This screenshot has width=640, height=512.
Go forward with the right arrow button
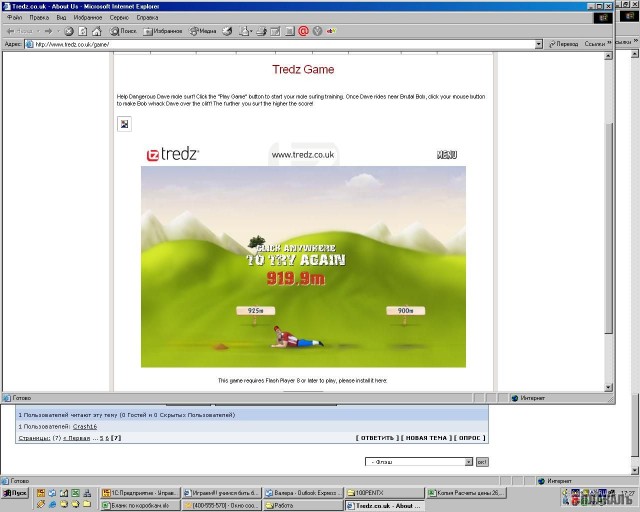[49, 31]
